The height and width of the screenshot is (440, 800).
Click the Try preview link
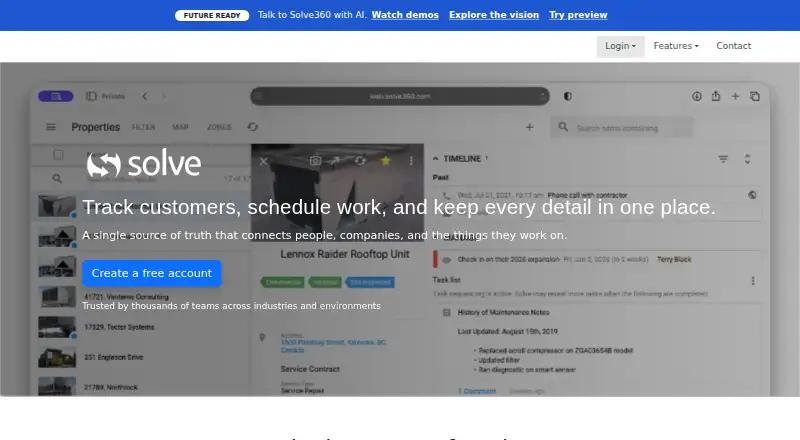pyautogui.click(x=578, y=15)
